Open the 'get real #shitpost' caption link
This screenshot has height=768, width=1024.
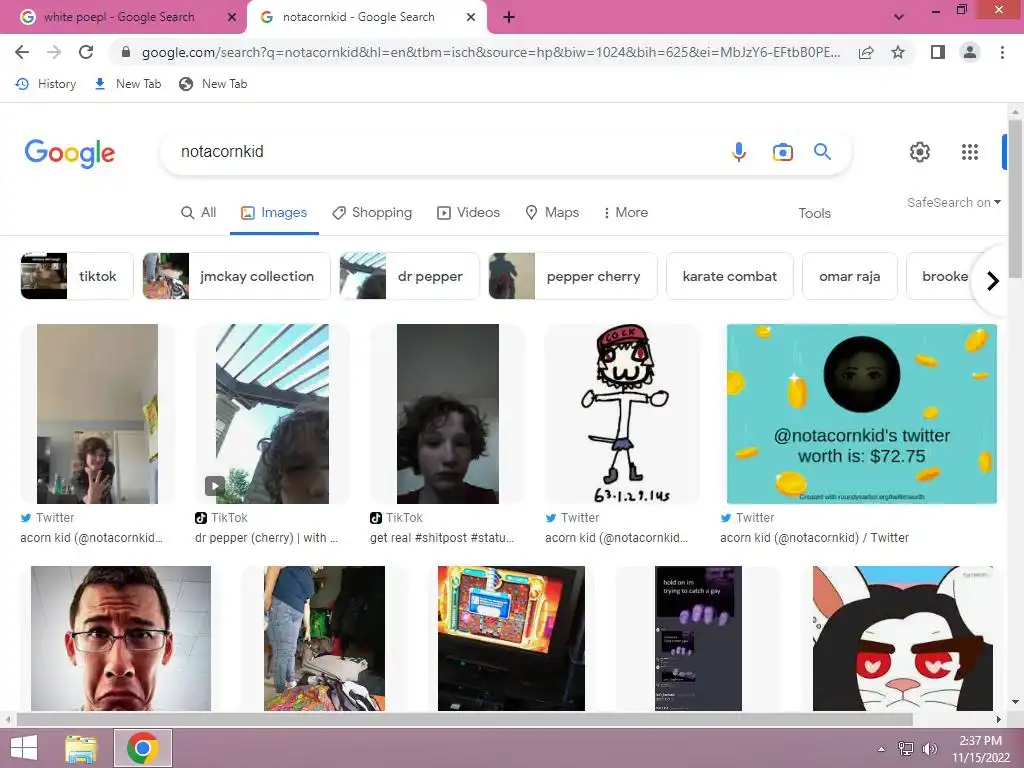pyautogui.click(x=442, y=537)
